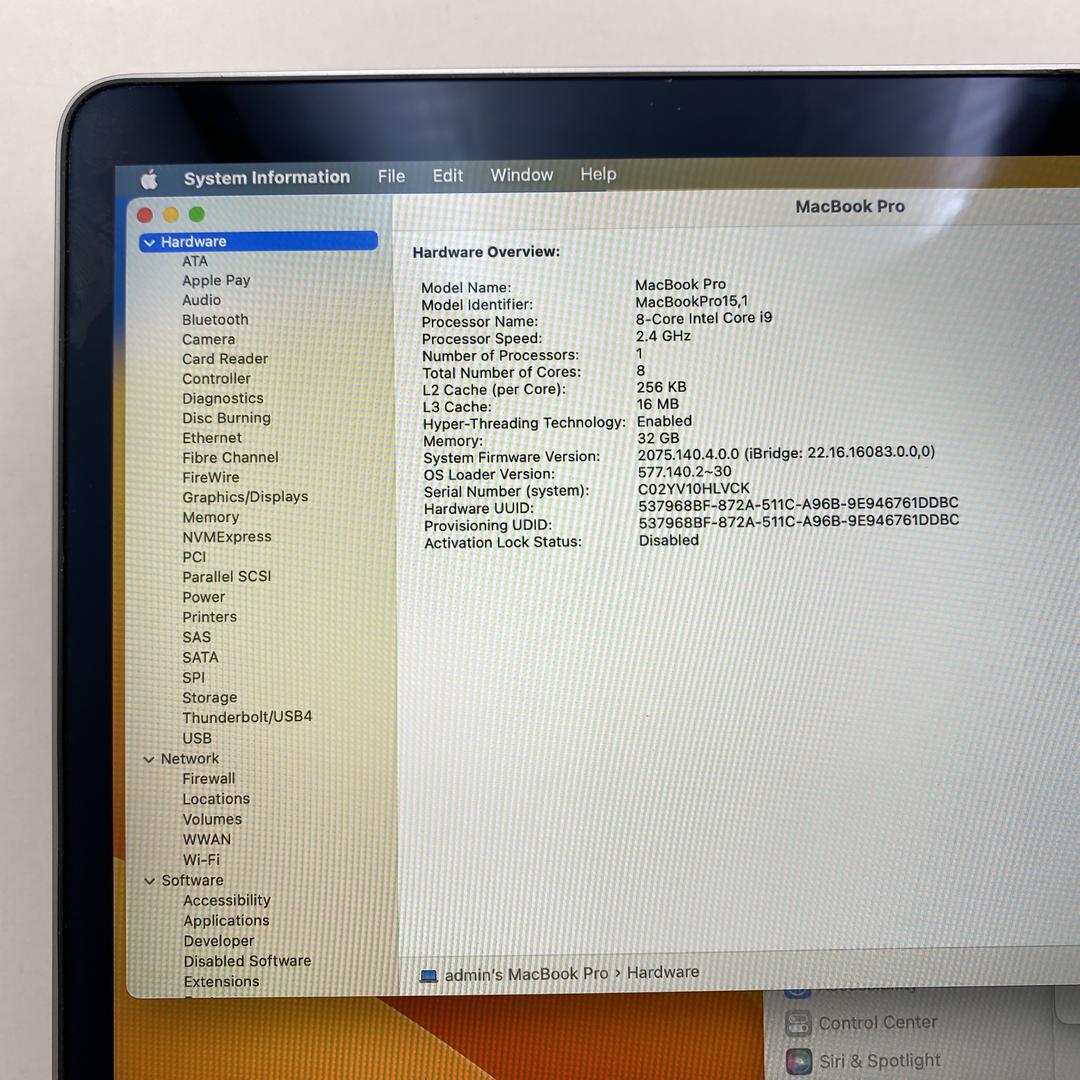
Task: Click the serial number C02YV10HLVCK
Action: click(x=694, y=488)
